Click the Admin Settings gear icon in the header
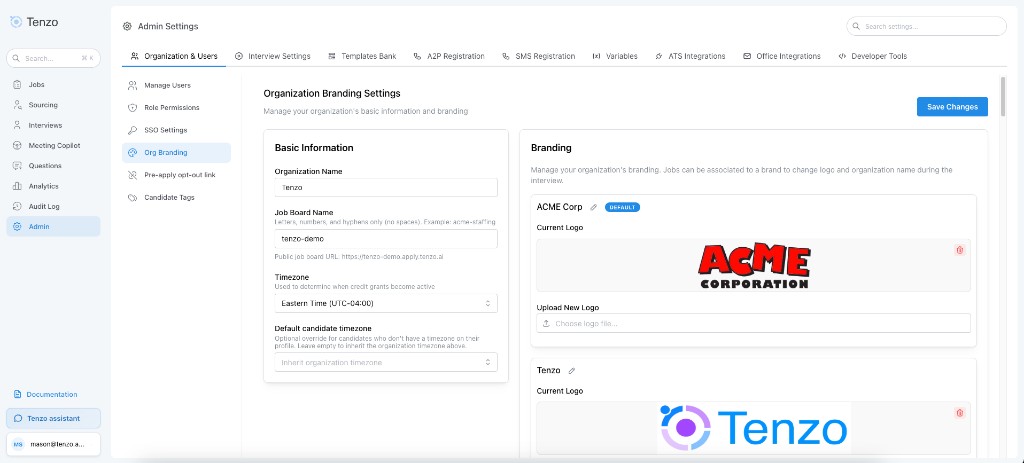Screen dimensions: 1024x463 [x=127, y=26]
